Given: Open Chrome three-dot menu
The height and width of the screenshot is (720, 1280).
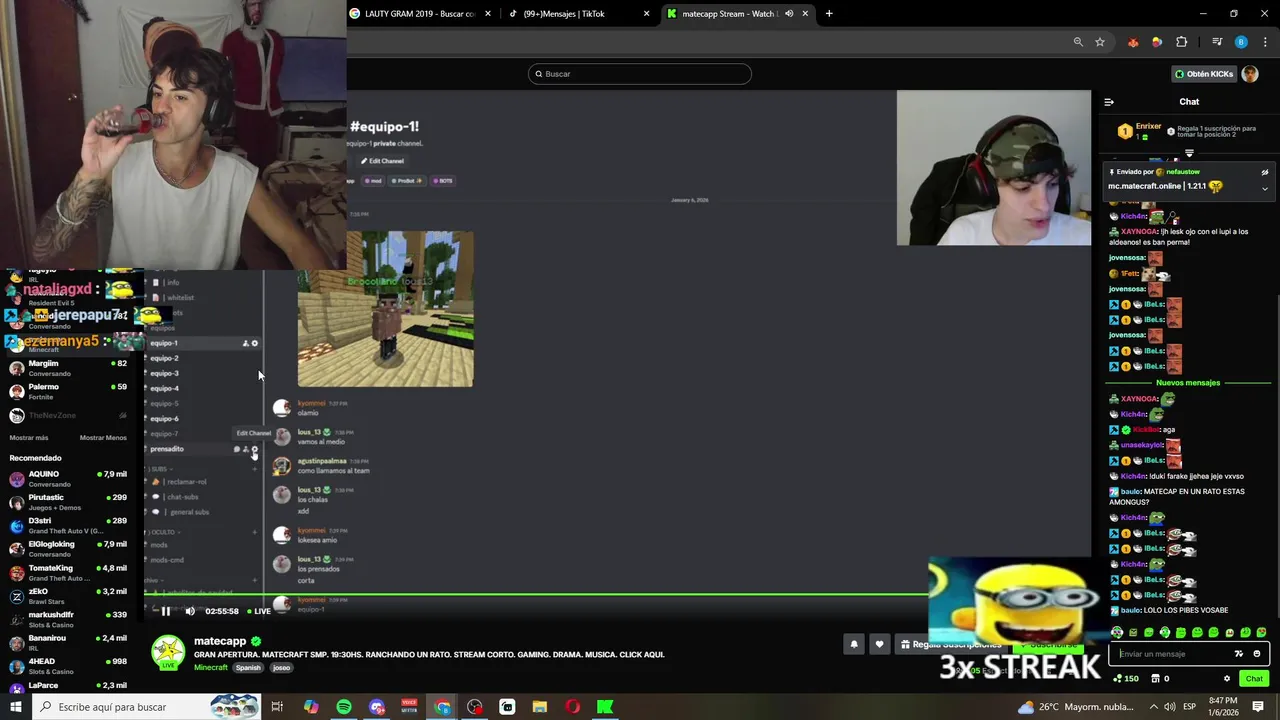Looking at the screenshot, I should (1264, 42).
